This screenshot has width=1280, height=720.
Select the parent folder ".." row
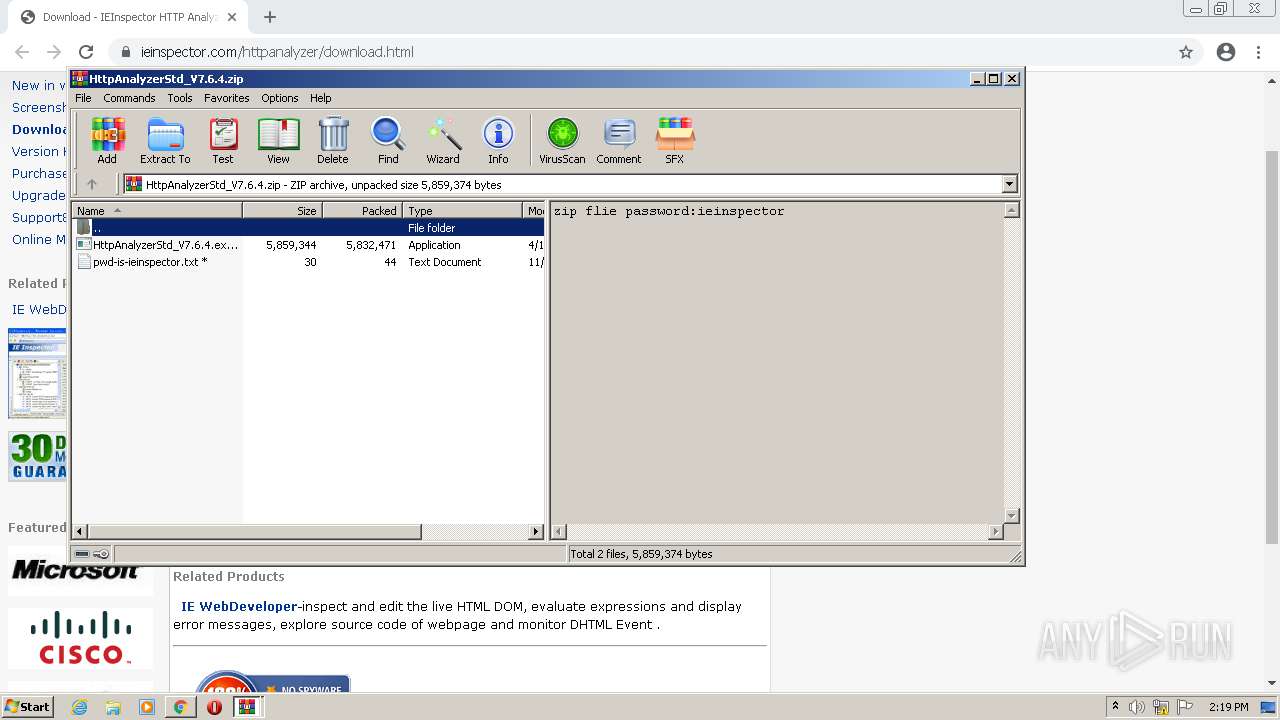(x=308, y=228)
